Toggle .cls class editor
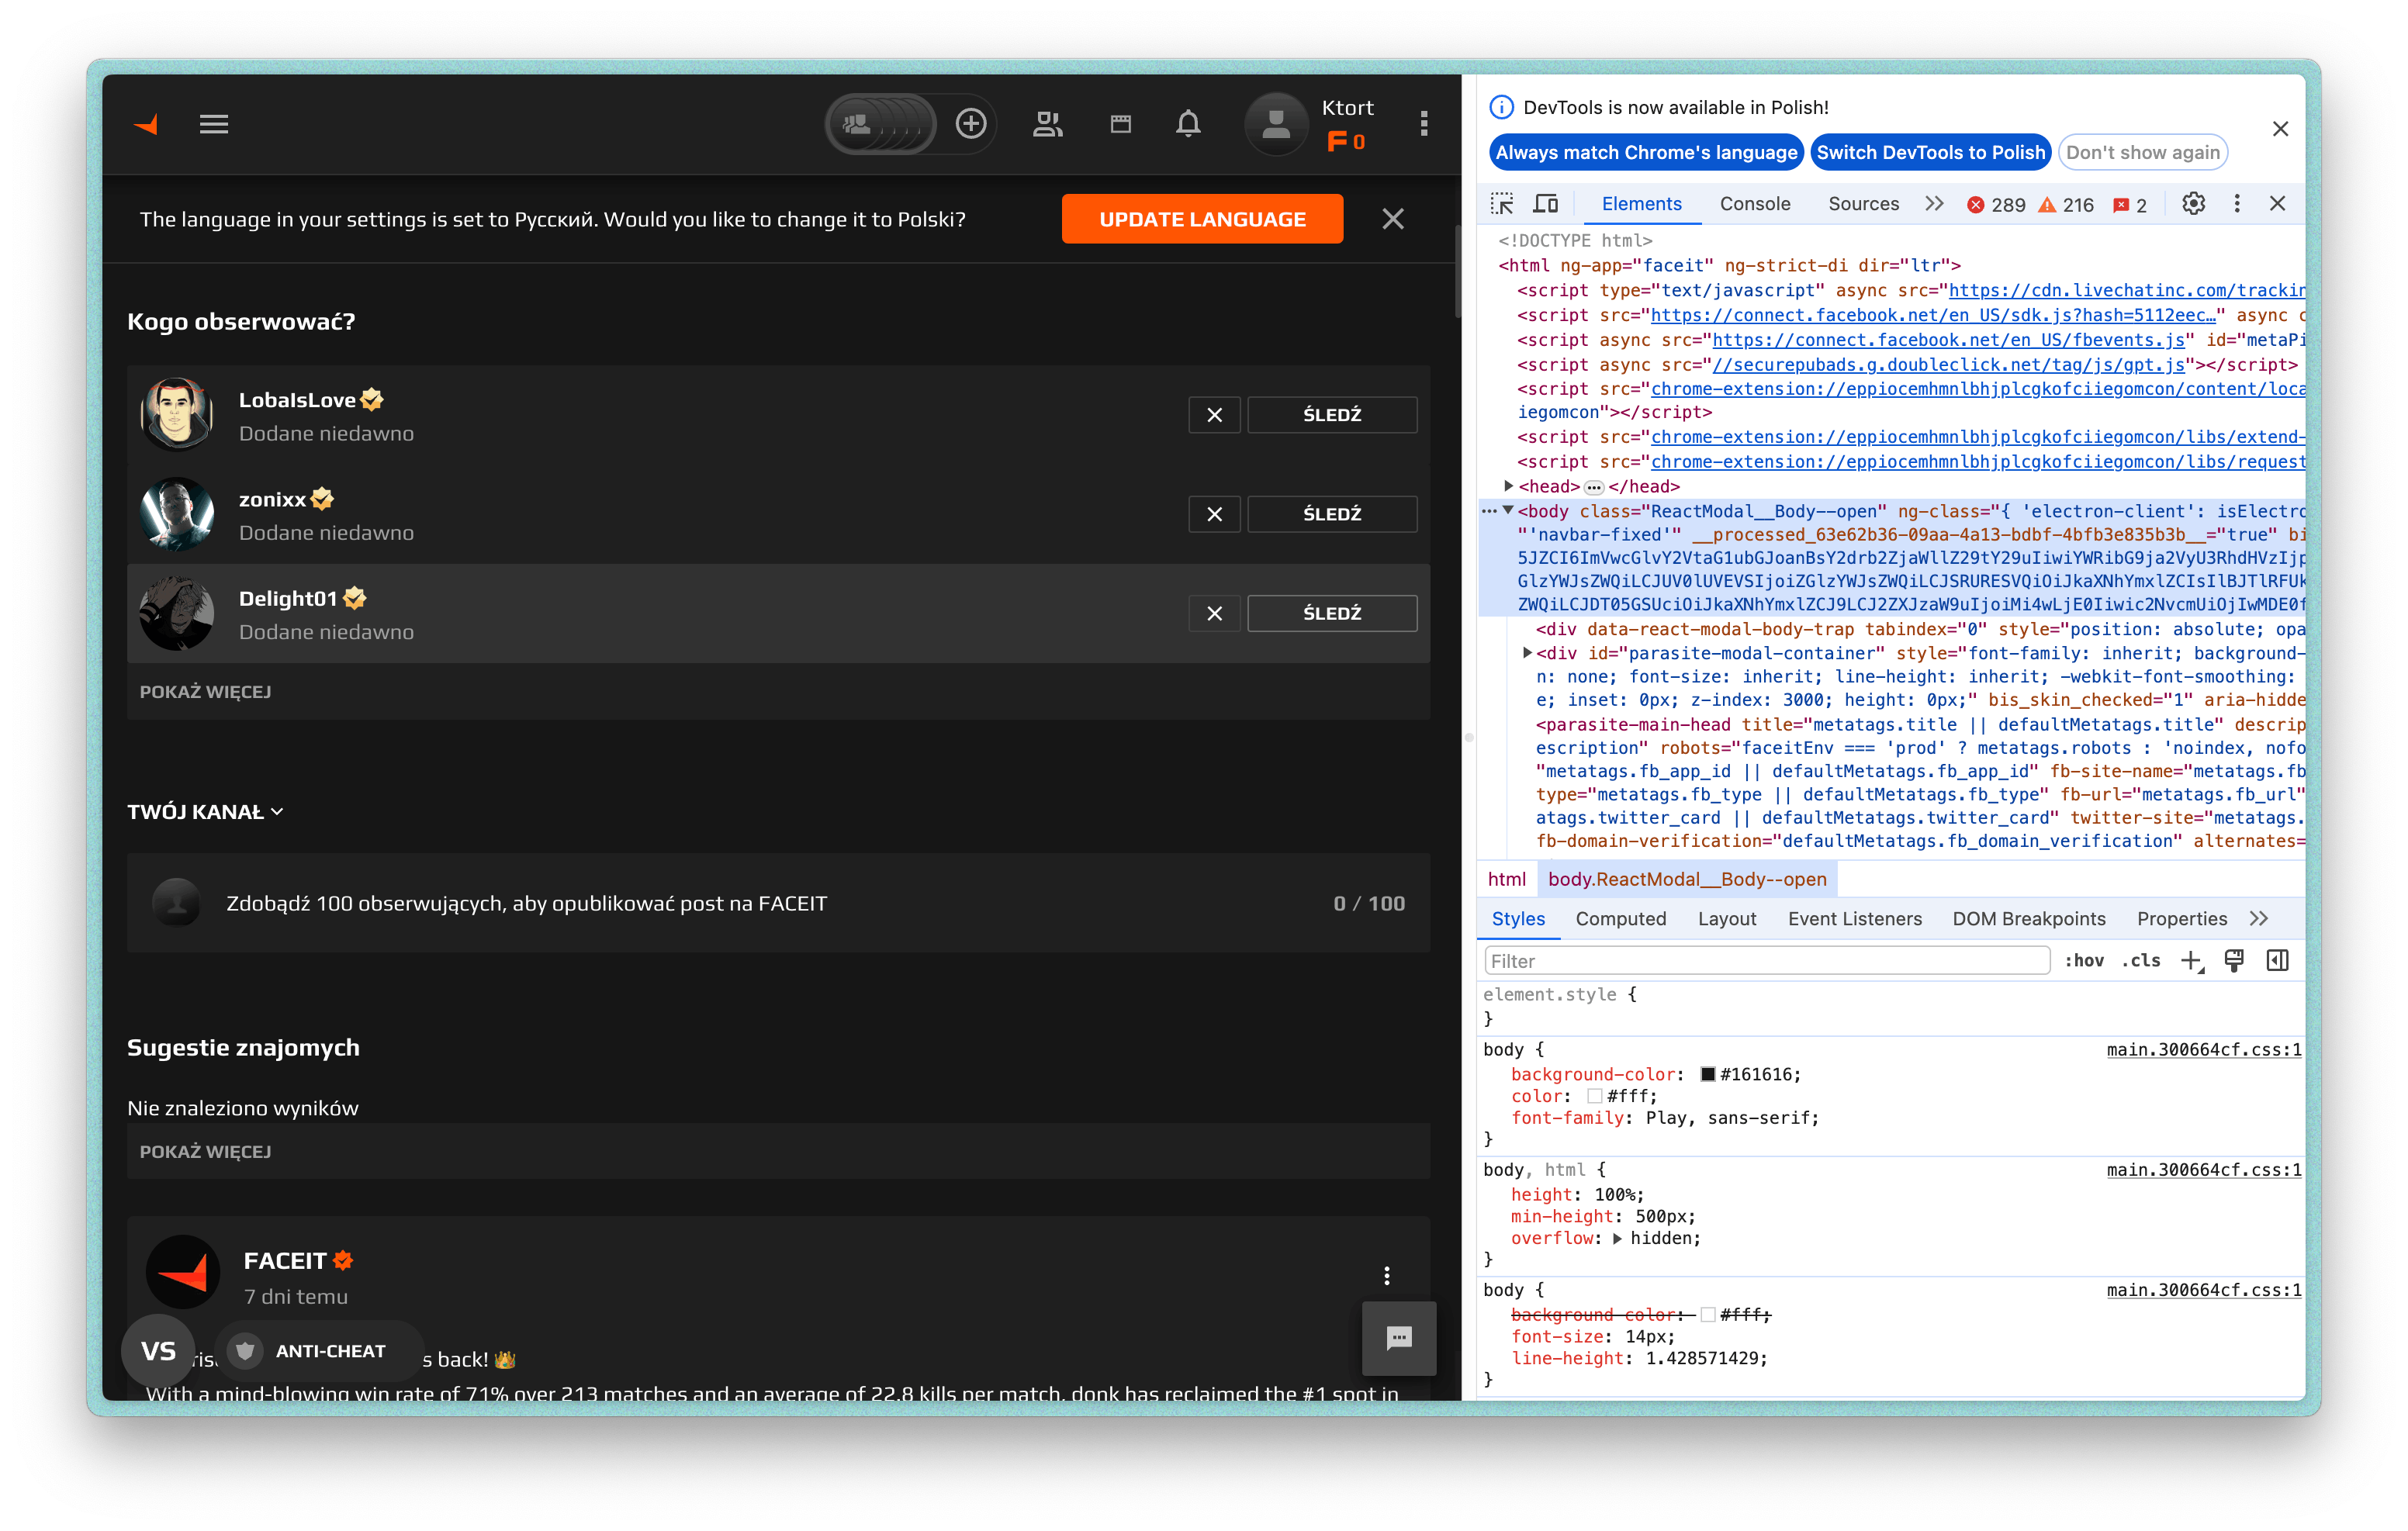Image resolution: width=2408 pixels, height=1531 pixels. pyautogui.click(x=2141, y=961)
